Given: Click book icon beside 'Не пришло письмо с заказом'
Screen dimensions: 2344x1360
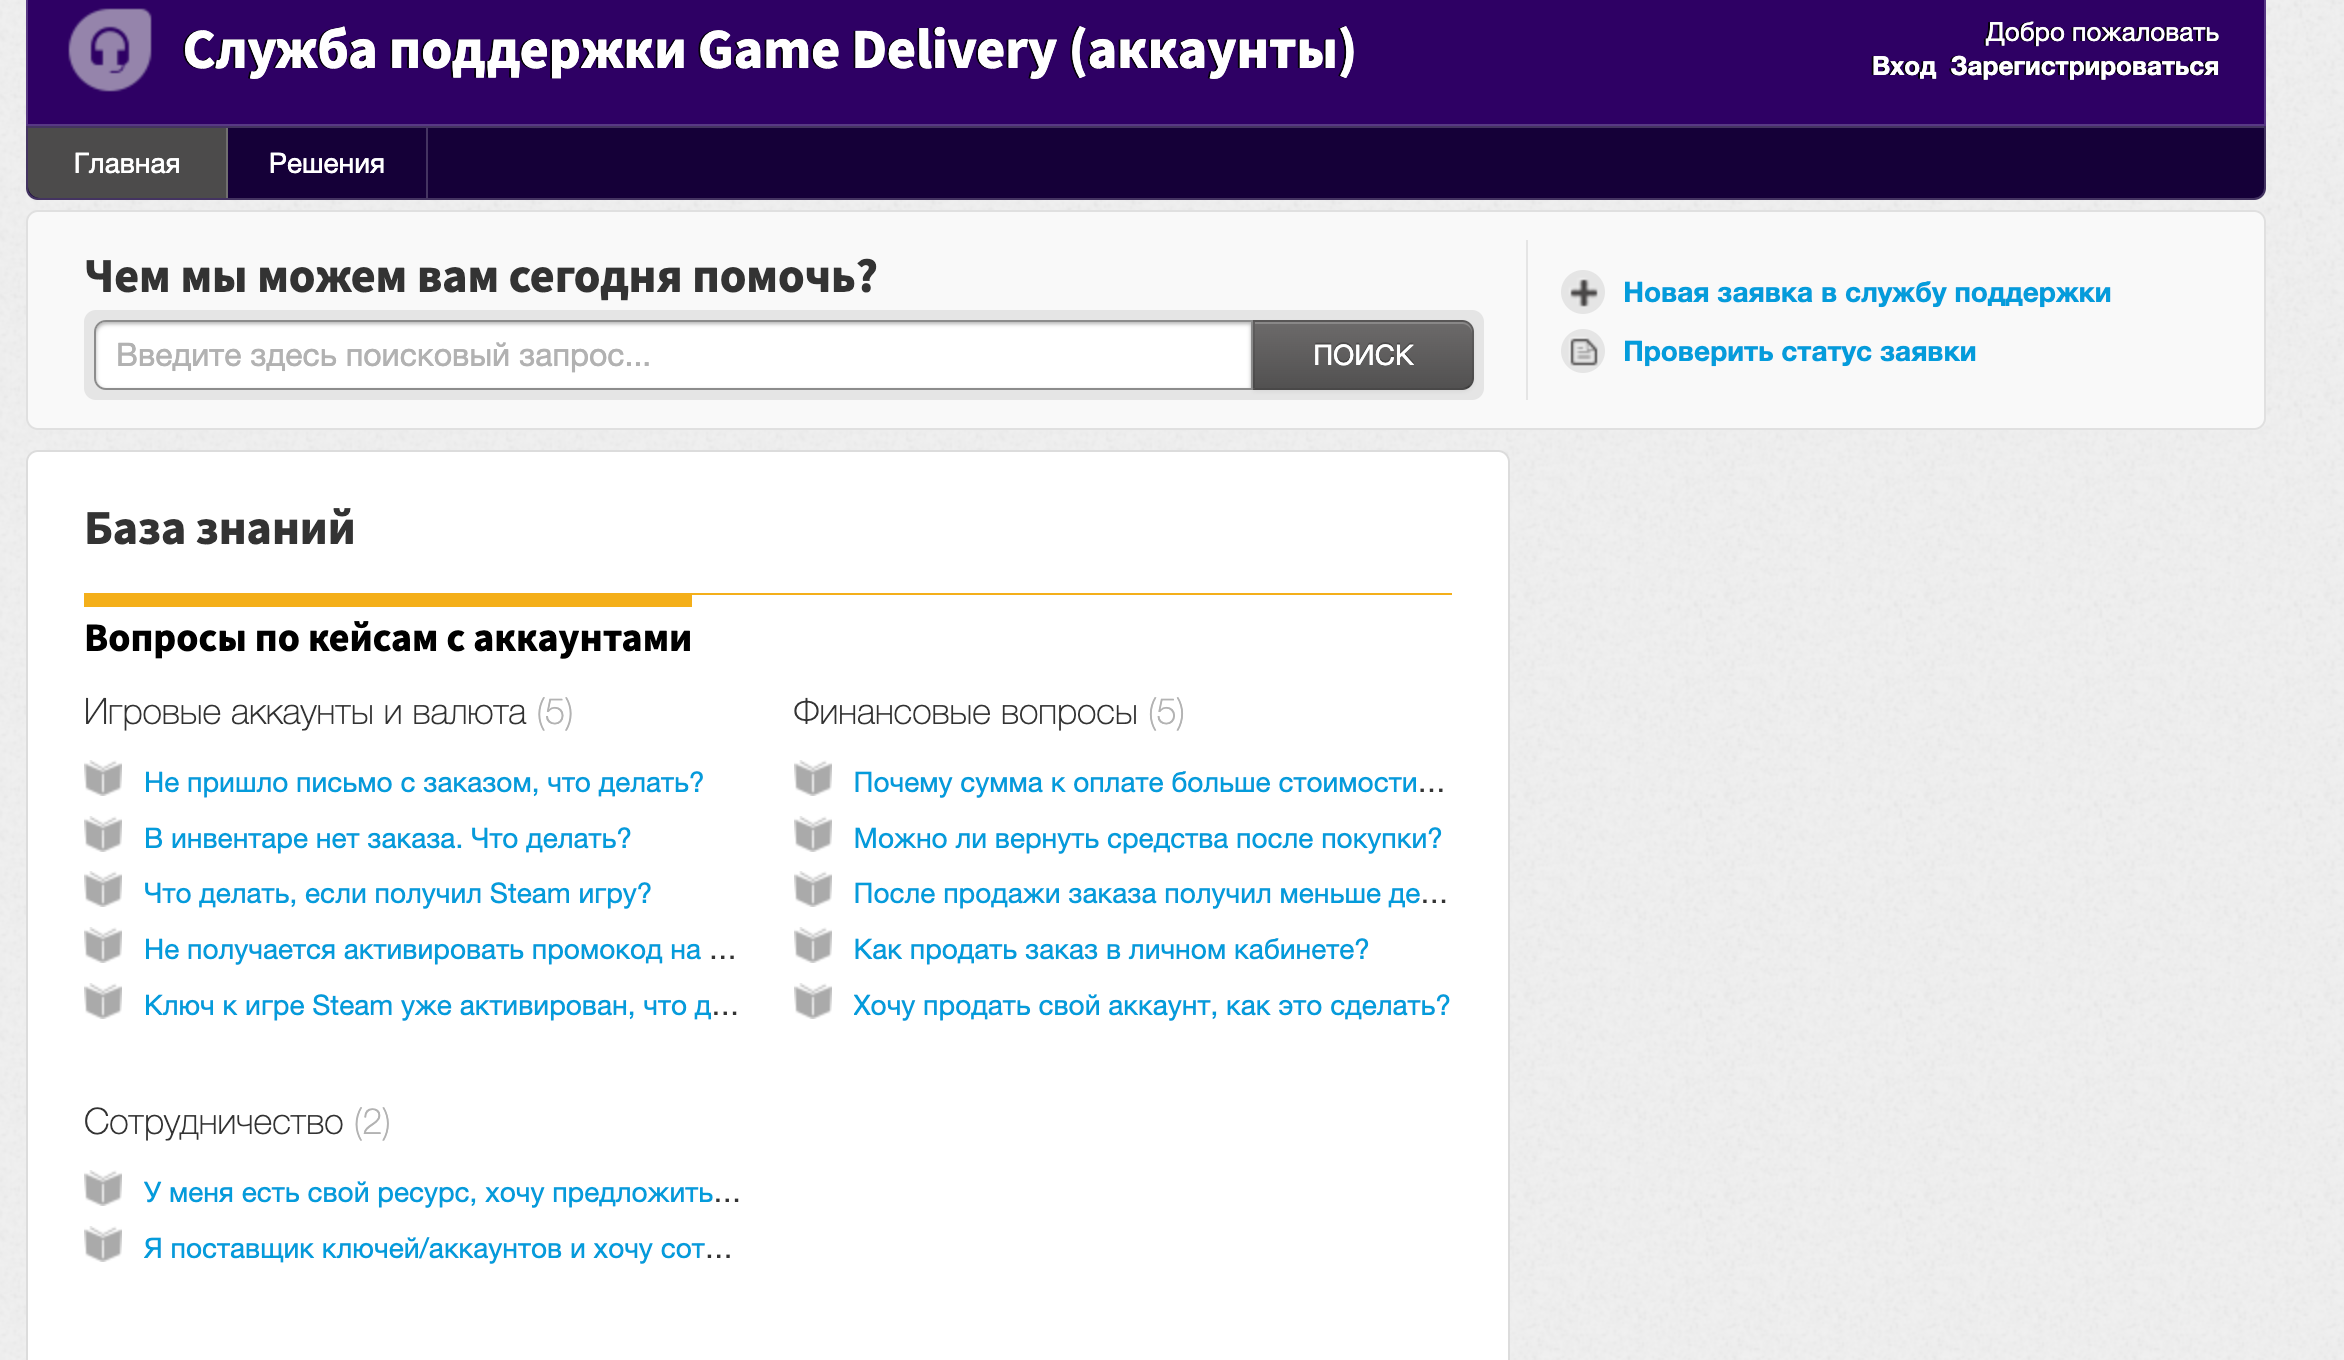Looking at the screenshot, I should click(x=103, y=778).
